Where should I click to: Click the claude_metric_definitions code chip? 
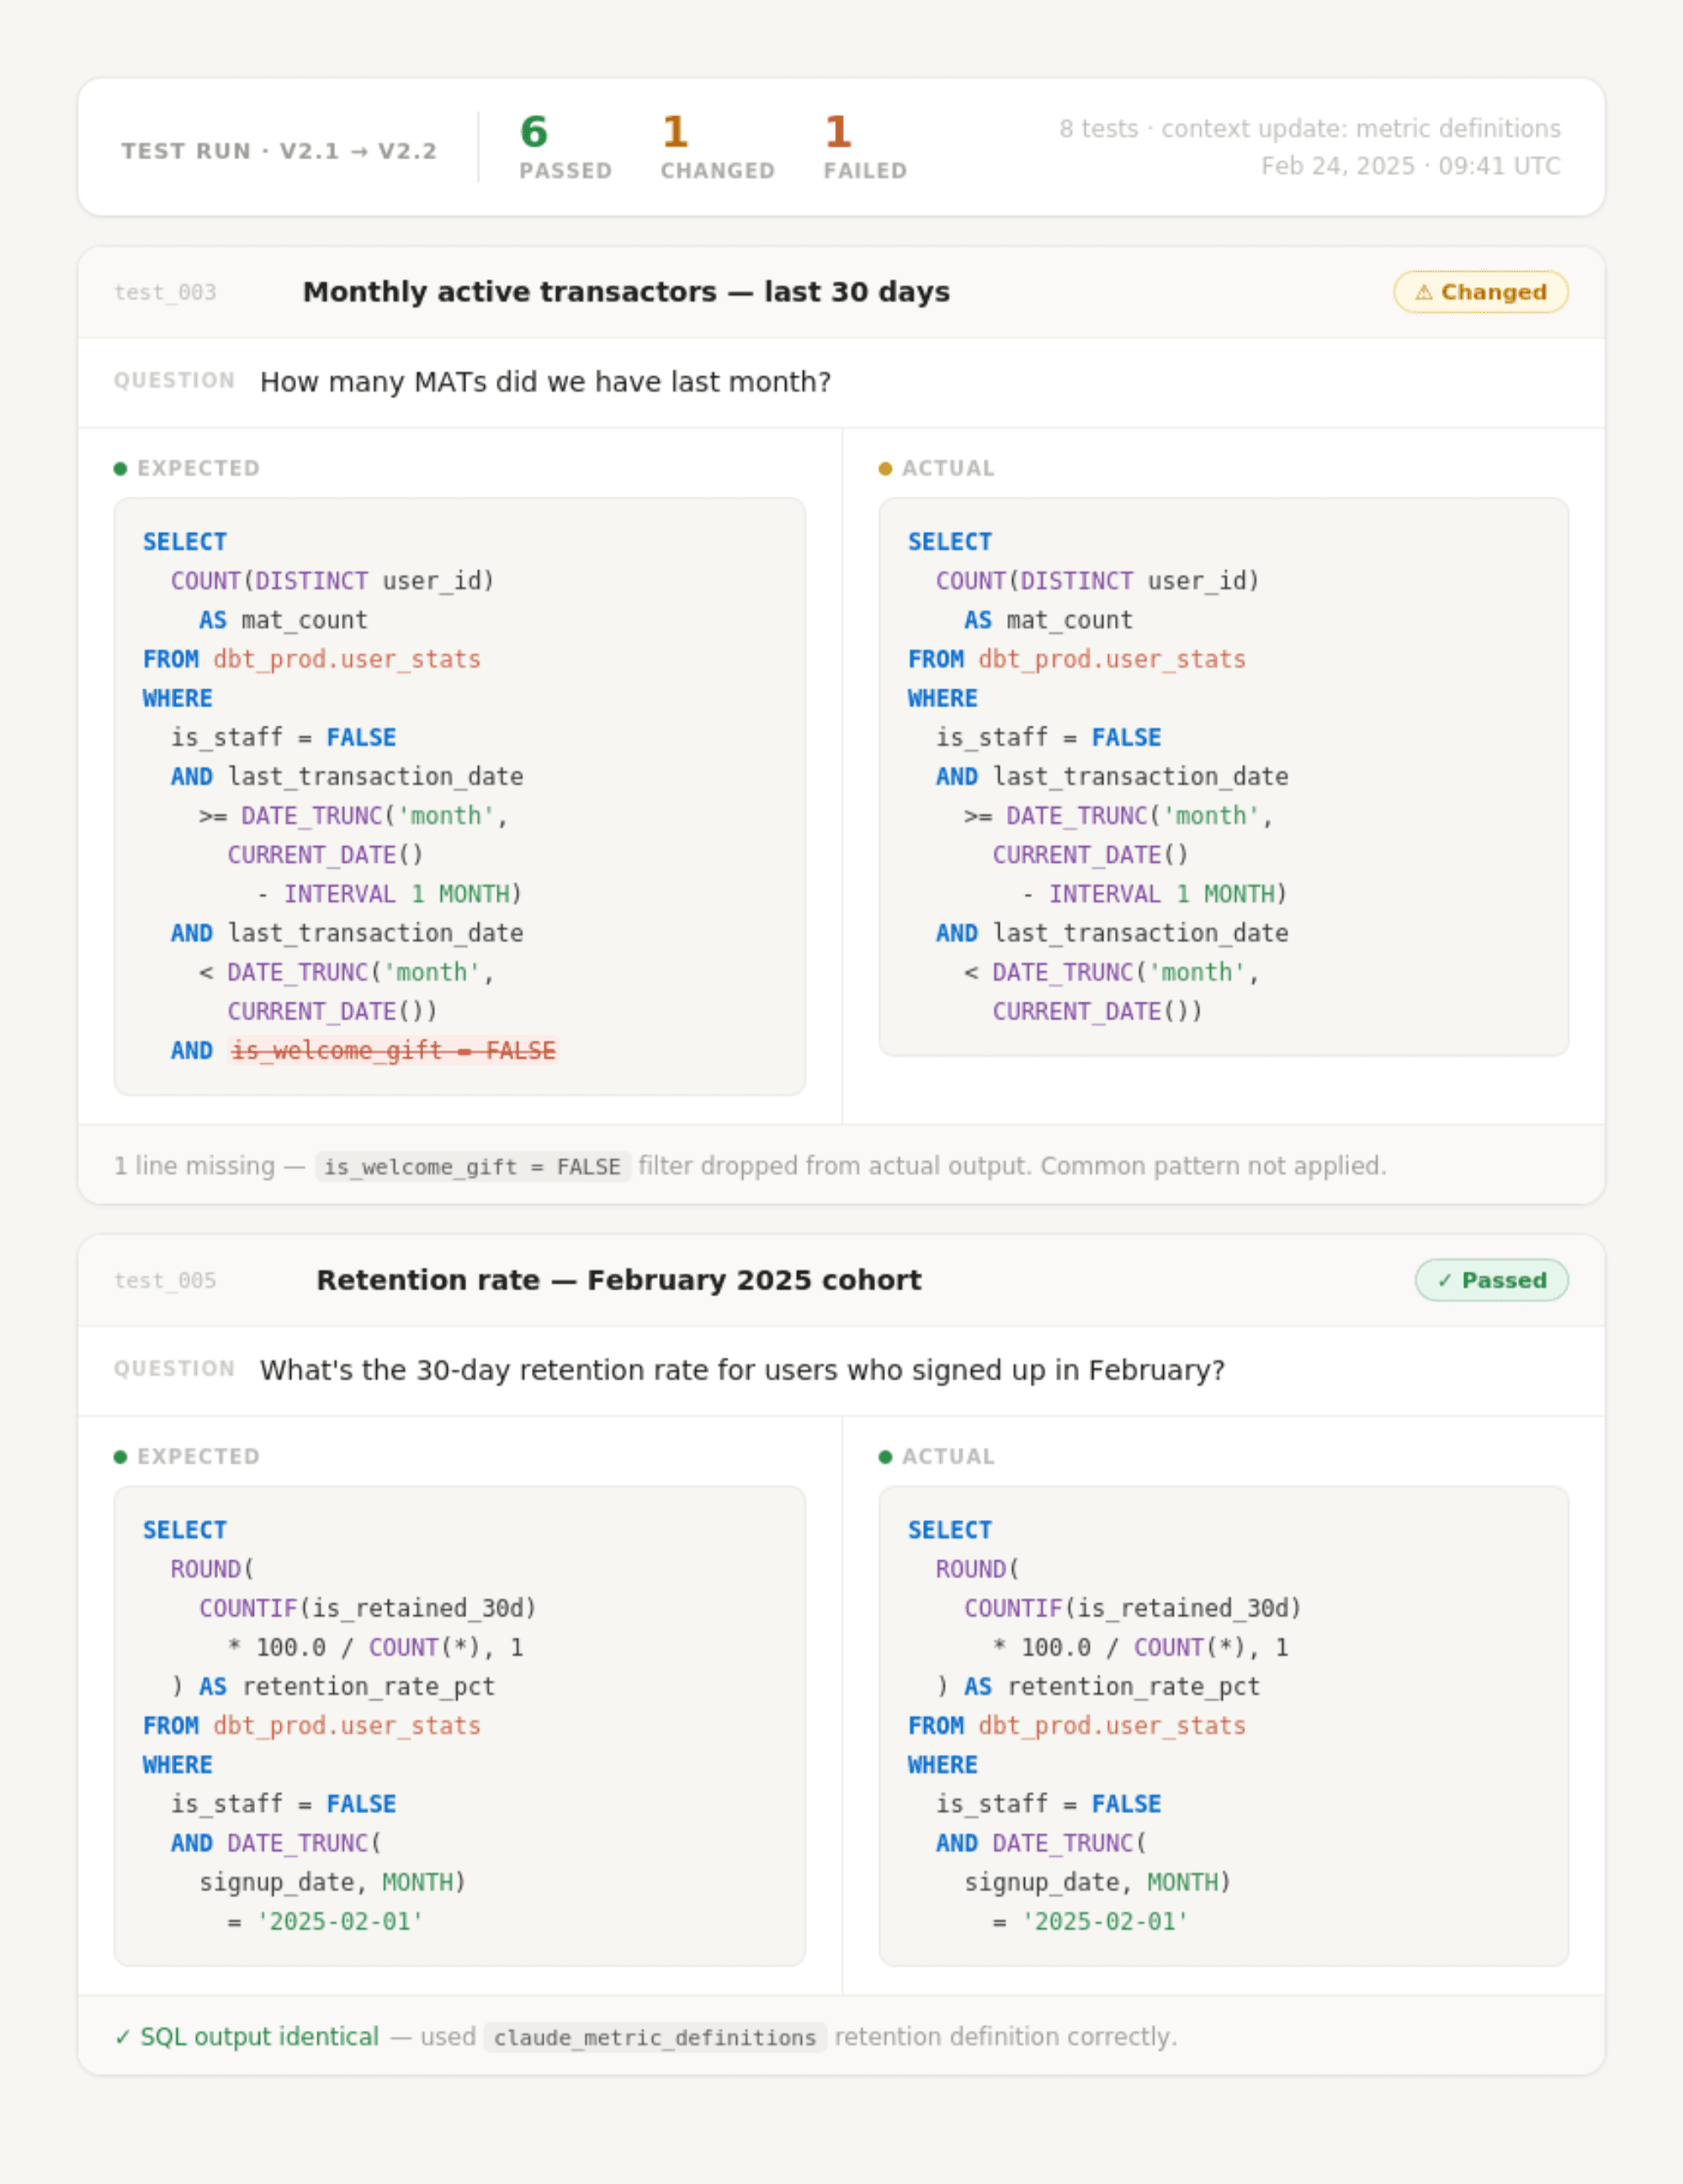[x=655, y=2038]
